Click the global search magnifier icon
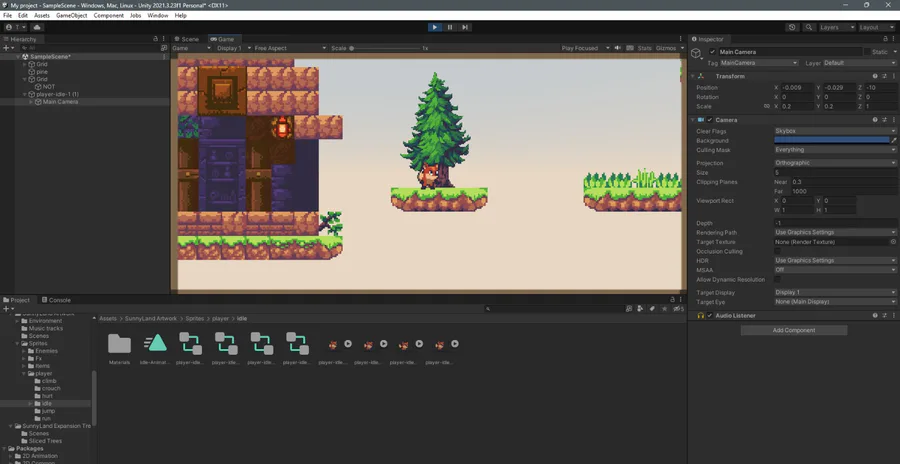 point(809,27)
